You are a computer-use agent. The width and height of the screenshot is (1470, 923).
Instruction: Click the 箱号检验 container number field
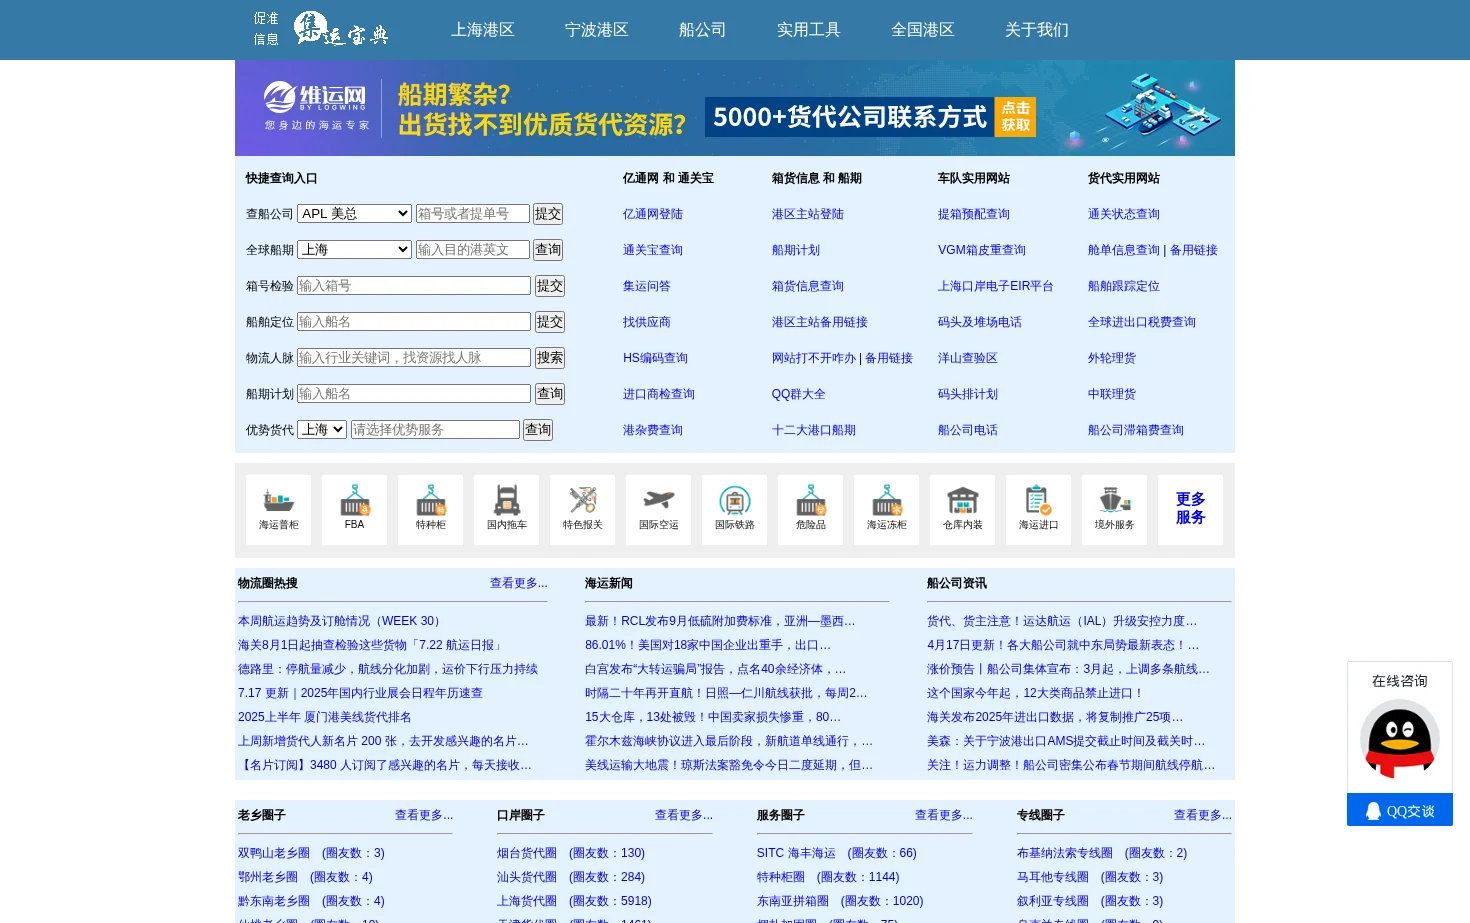[414, 286]
